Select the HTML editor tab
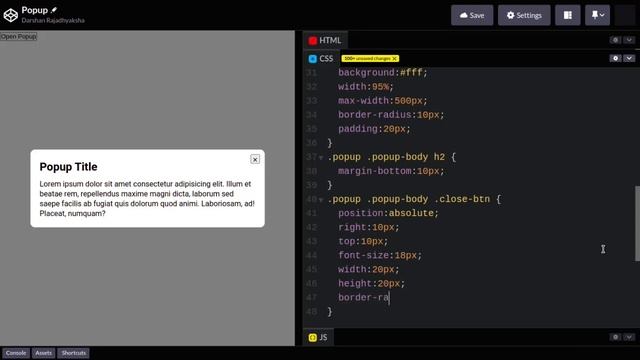This screenshot has width=640, height=360. 325,40
